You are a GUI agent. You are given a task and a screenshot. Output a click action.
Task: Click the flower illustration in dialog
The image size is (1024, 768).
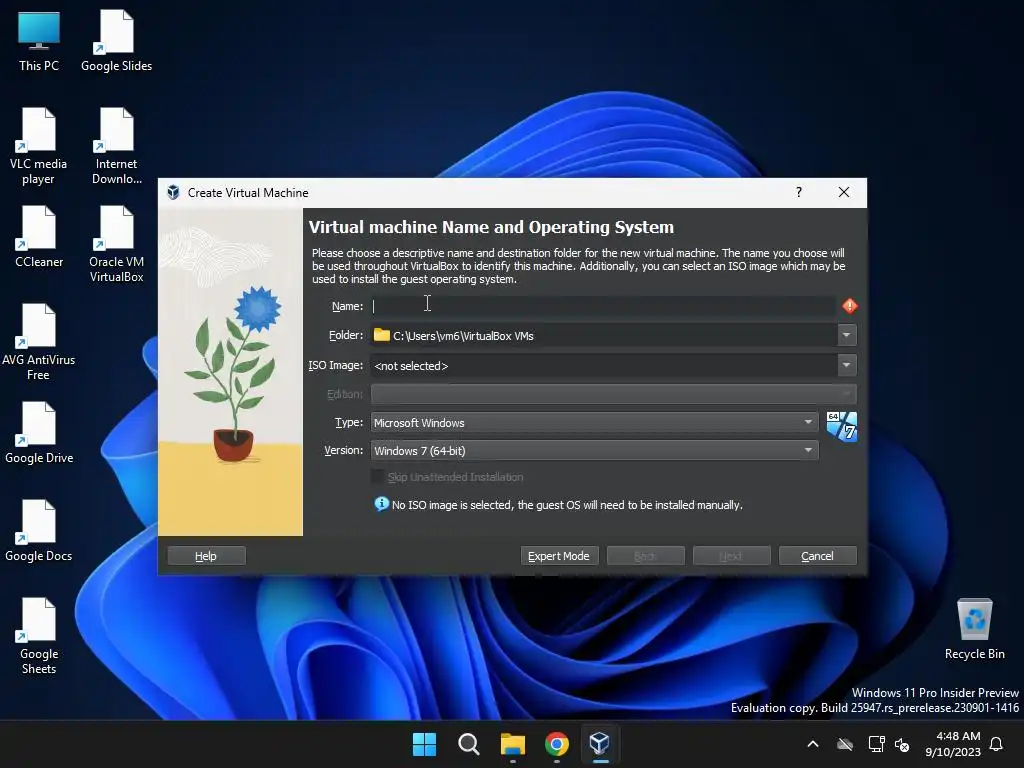pyautogui.click(x=231, y=372)
